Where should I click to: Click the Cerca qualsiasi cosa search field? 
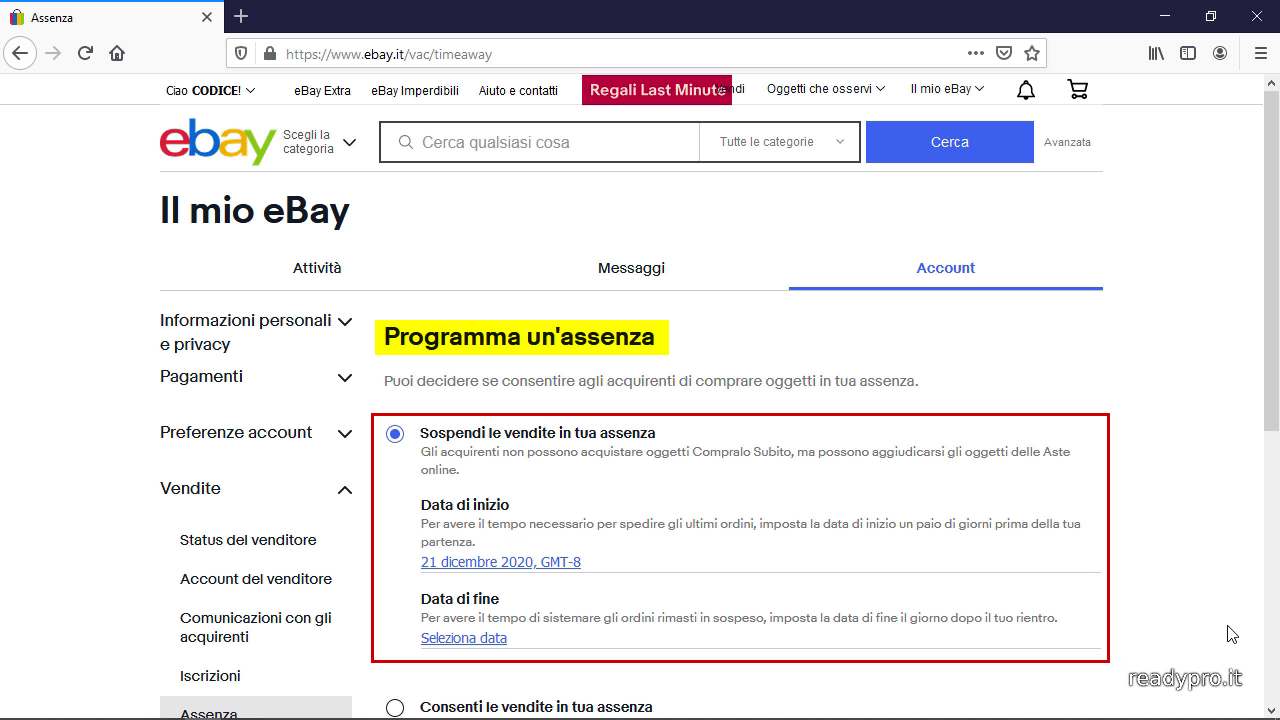point(540,142)
